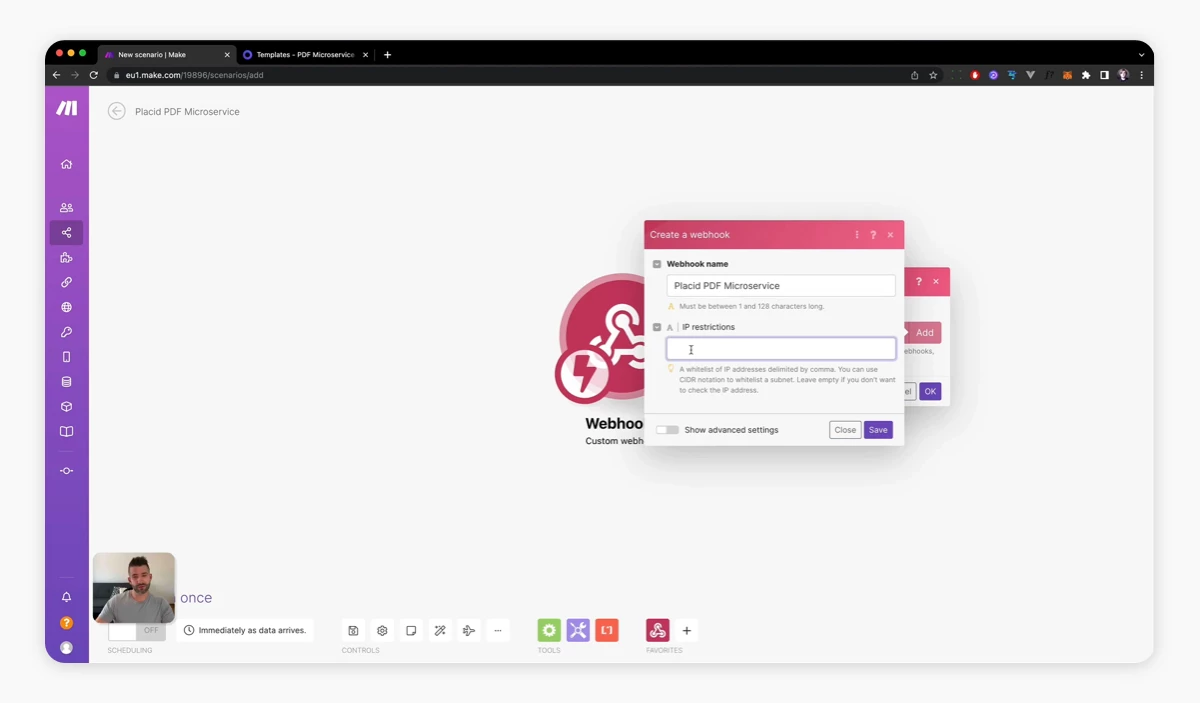Screen dimensions: 1200x703
Task: Open the Home (house) sidebar icon
Action: [66, 164]
